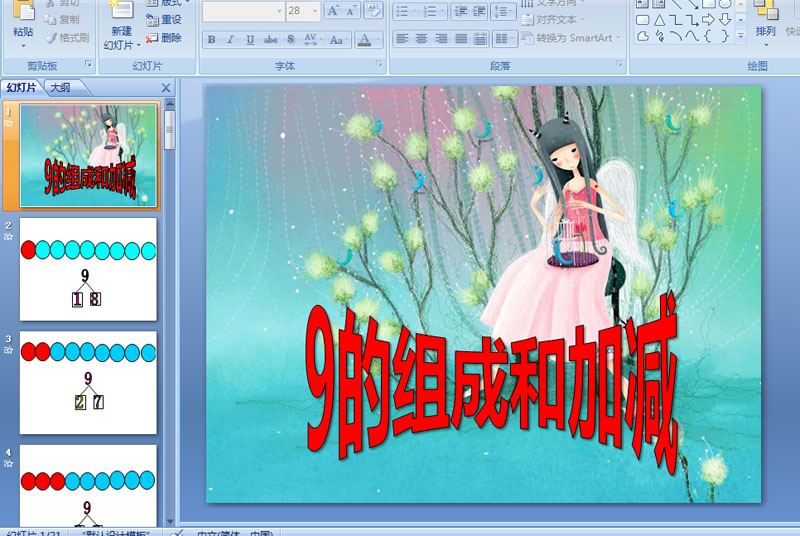Screen dimensions: 800x536
Task: Select slide 3 thumbnail showing 2 and 7
Action: (x=88, y=382)
